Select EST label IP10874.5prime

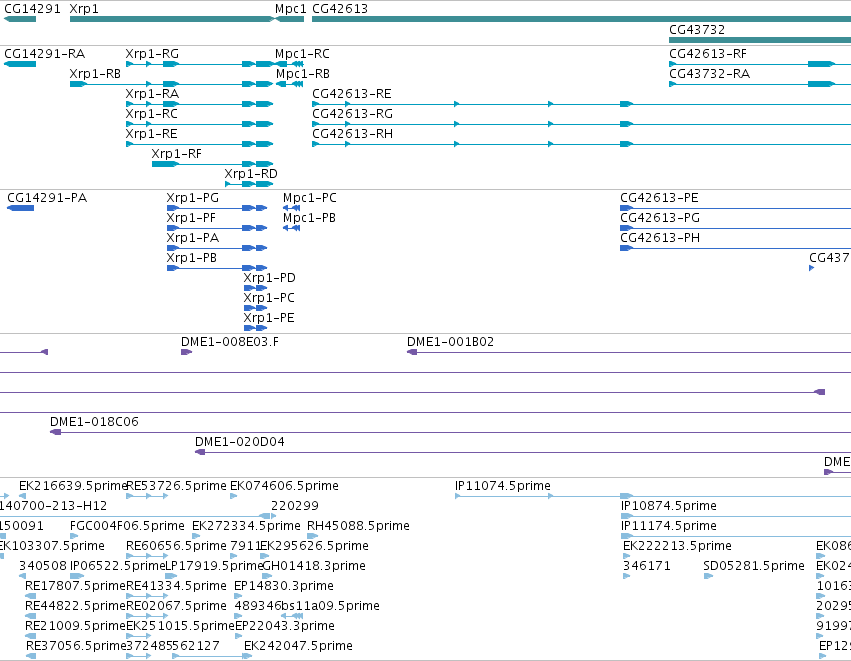tap(669, 506)
